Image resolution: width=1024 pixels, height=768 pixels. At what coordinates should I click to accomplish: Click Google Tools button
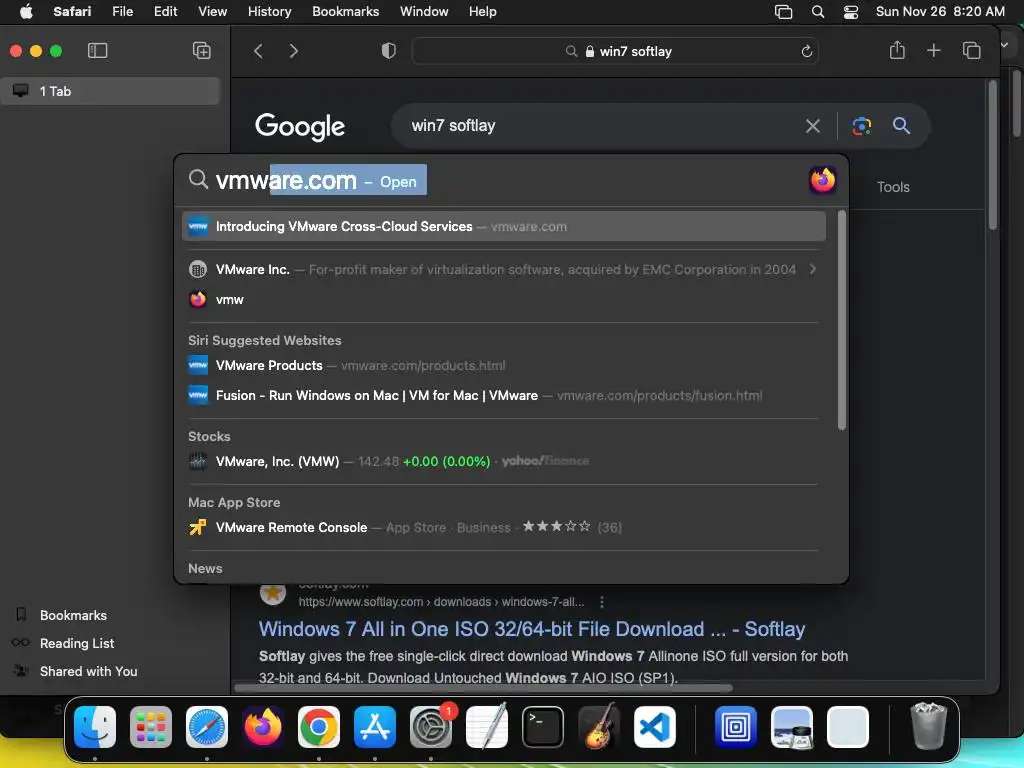(893, 187)
